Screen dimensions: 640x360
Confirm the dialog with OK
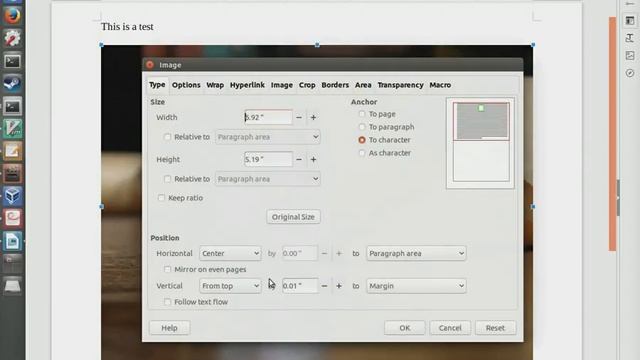tap(404, 328)
